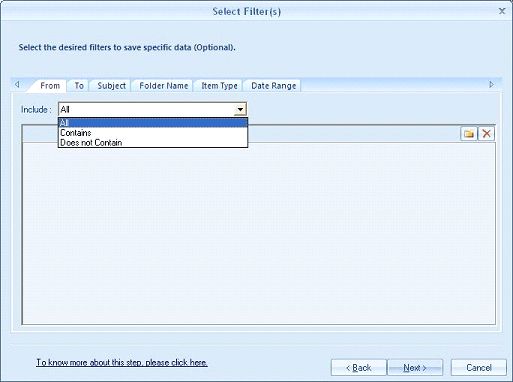Switch to the From tab

tap(50, 86)
